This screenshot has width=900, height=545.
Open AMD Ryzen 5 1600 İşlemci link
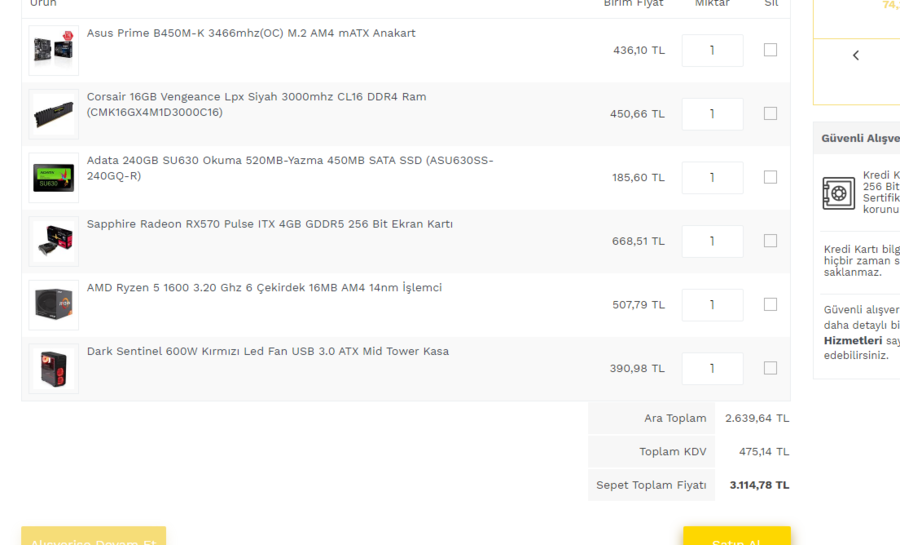coord(264,288)
